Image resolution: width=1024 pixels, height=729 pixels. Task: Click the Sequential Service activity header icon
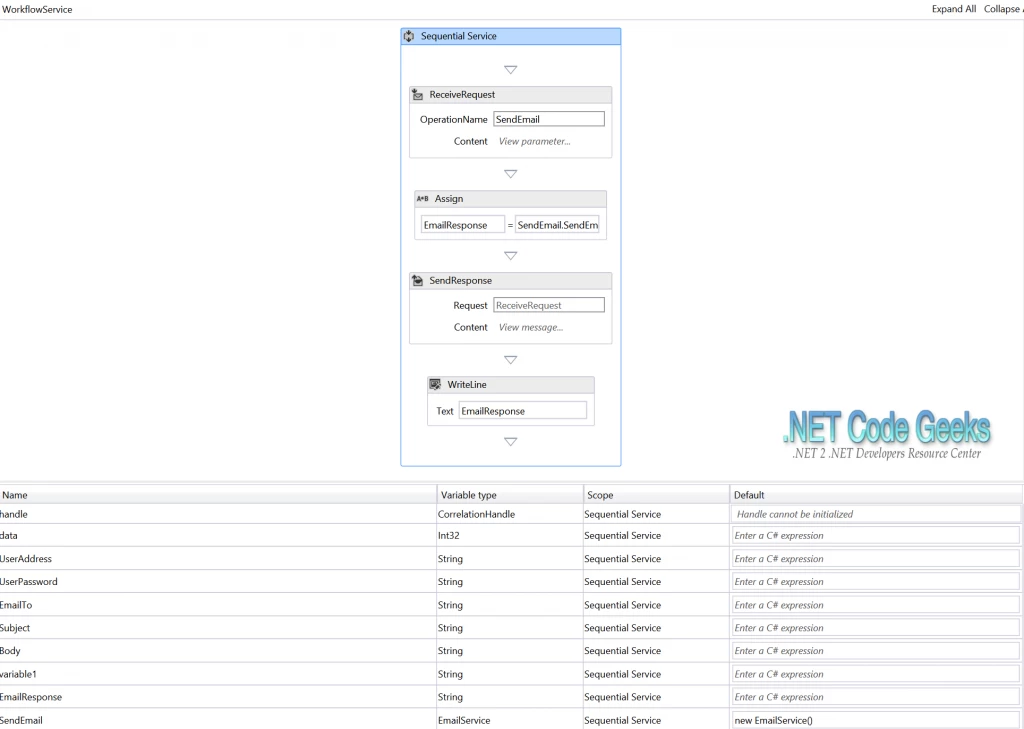point(409,35)
